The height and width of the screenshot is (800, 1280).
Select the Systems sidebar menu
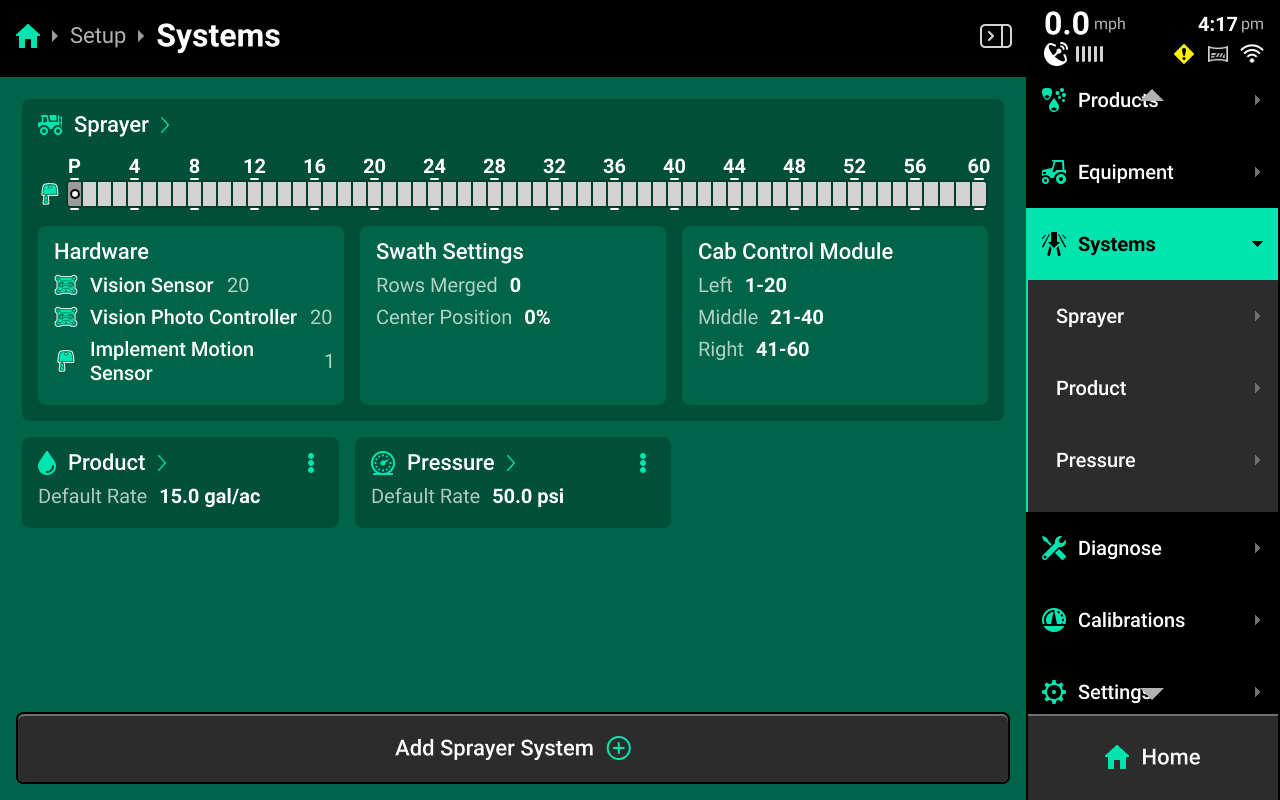[x=1153, y=244]
